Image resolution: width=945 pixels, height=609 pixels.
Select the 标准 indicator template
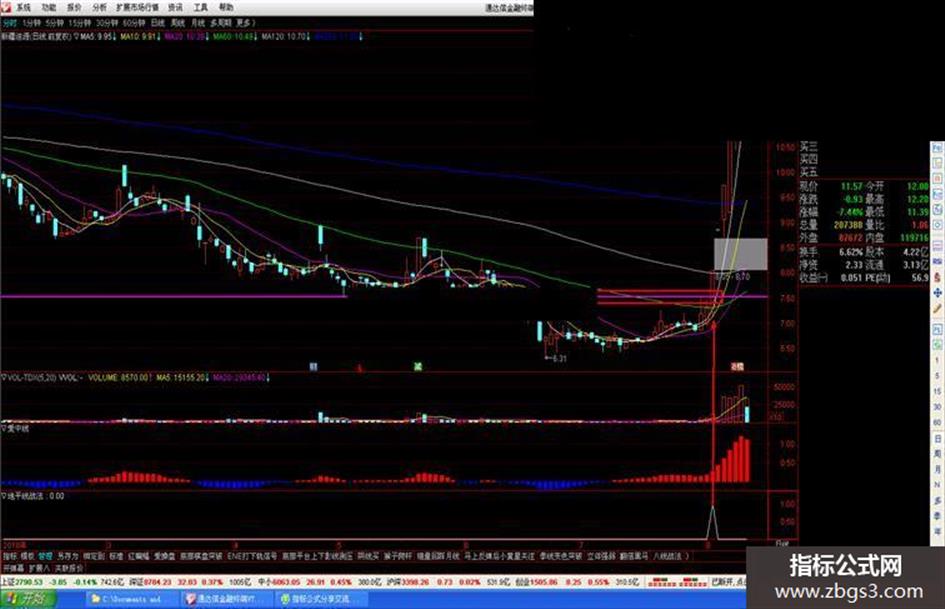click(116, 556)
